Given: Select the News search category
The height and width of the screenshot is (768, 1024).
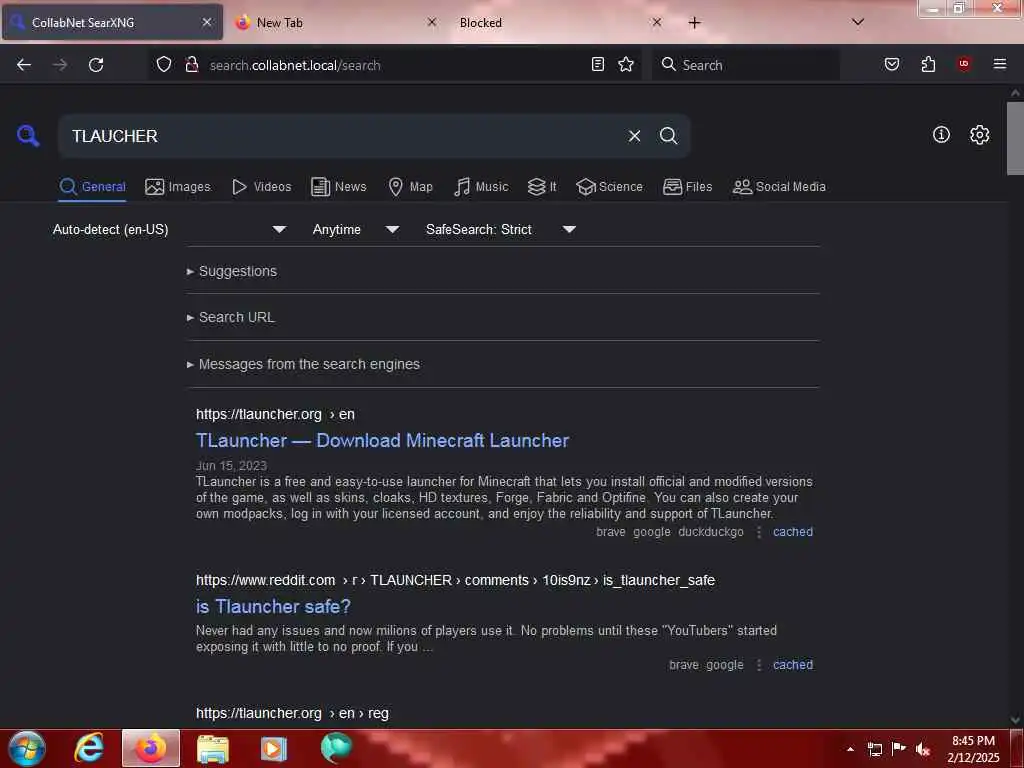Looking at the screenshot, I should point(338,187).
